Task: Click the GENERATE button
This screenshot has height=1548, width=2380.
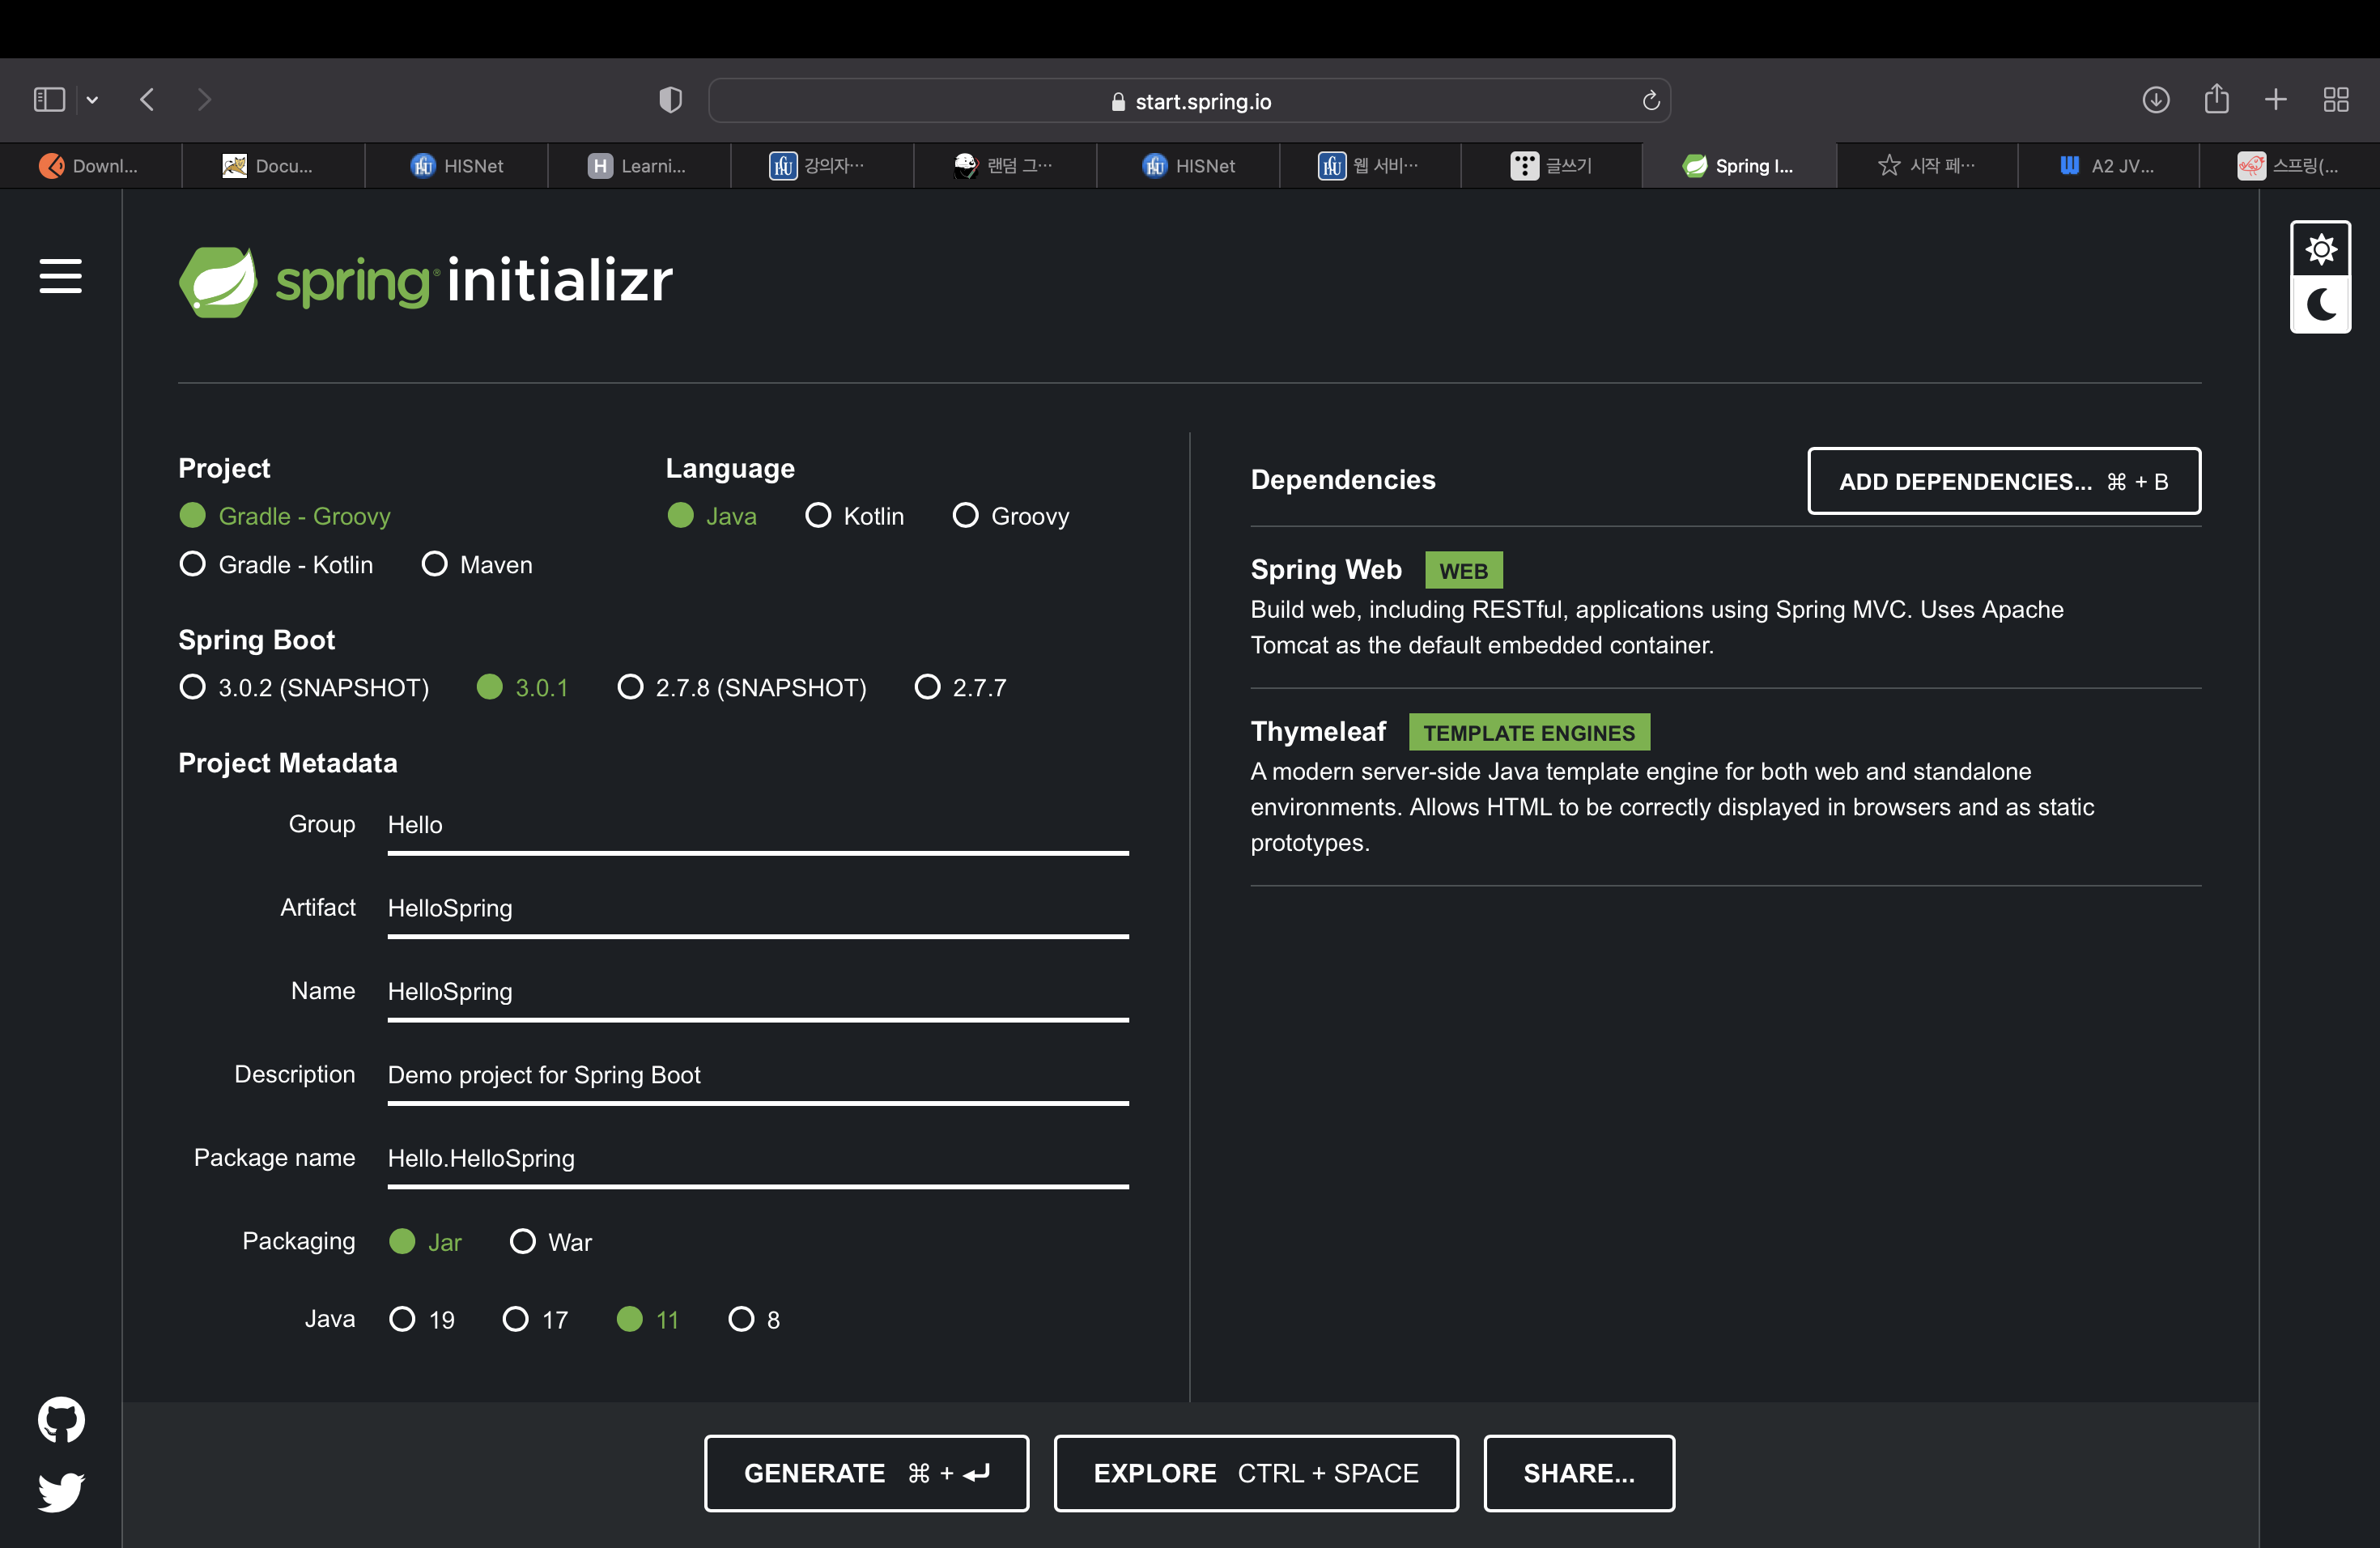Action: tap(866, 1473)
